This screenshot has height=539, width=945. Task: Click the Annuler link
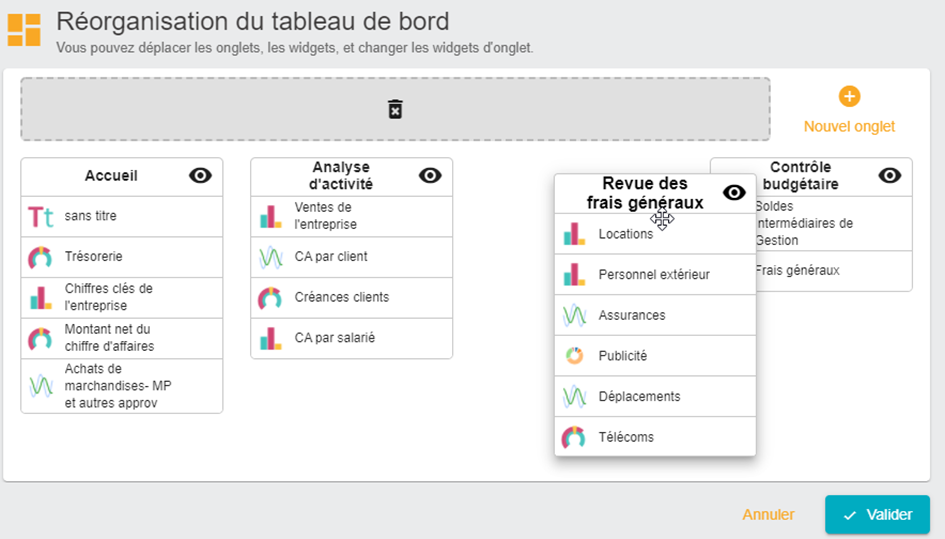(768, 515)
